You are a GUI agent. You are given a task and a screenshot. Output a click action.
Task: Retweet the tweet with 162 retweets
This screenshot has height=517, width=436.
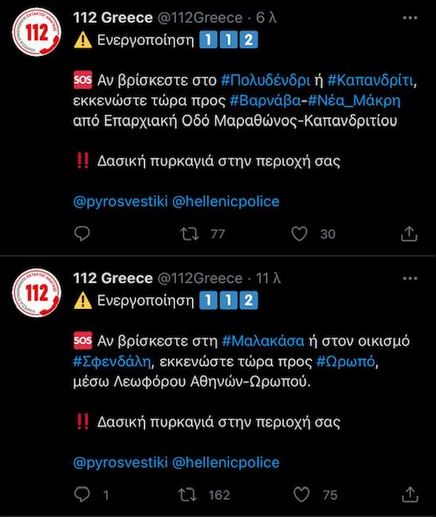coord(188,495)
